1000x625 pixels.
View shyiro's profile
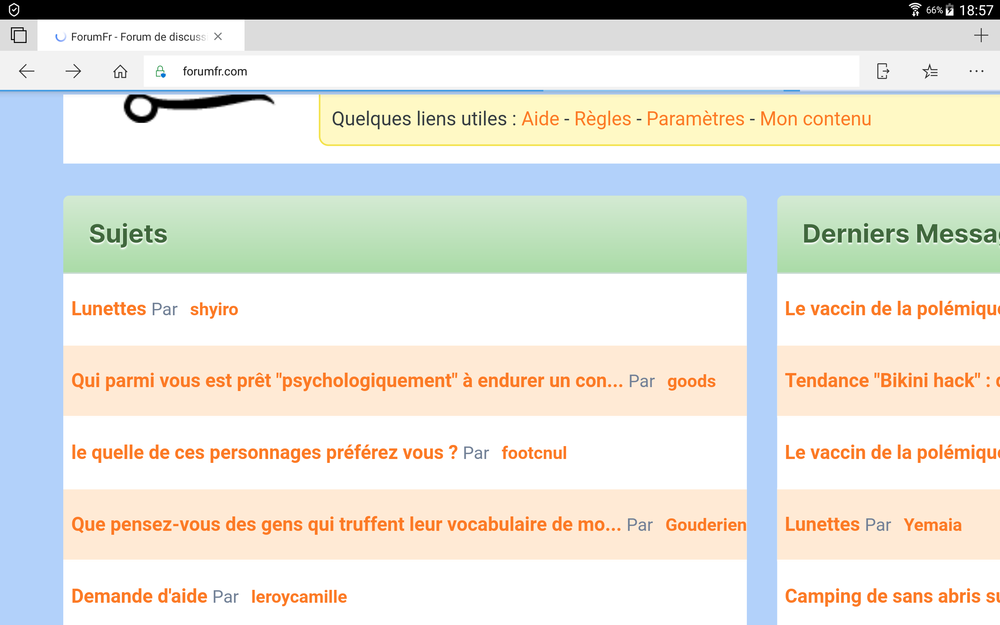214,310
